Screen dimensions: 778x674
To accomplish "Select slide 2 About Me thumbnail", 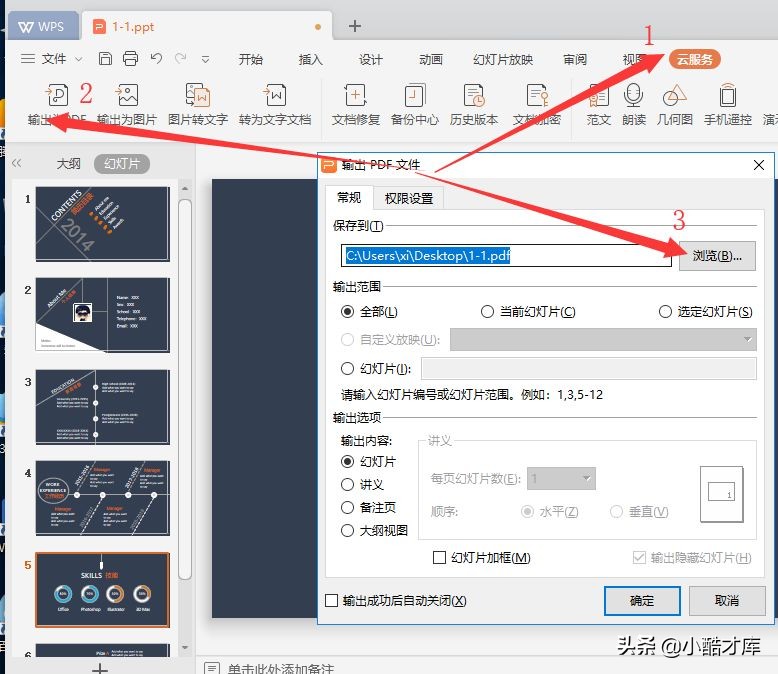I will point(103,315).
